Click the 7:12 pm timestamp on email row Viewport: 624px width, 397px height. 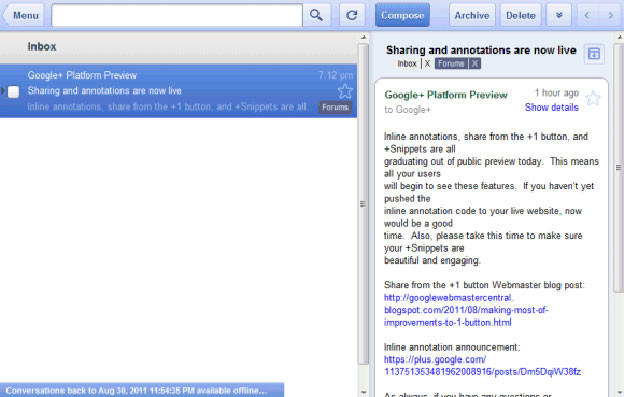(335, 76)
